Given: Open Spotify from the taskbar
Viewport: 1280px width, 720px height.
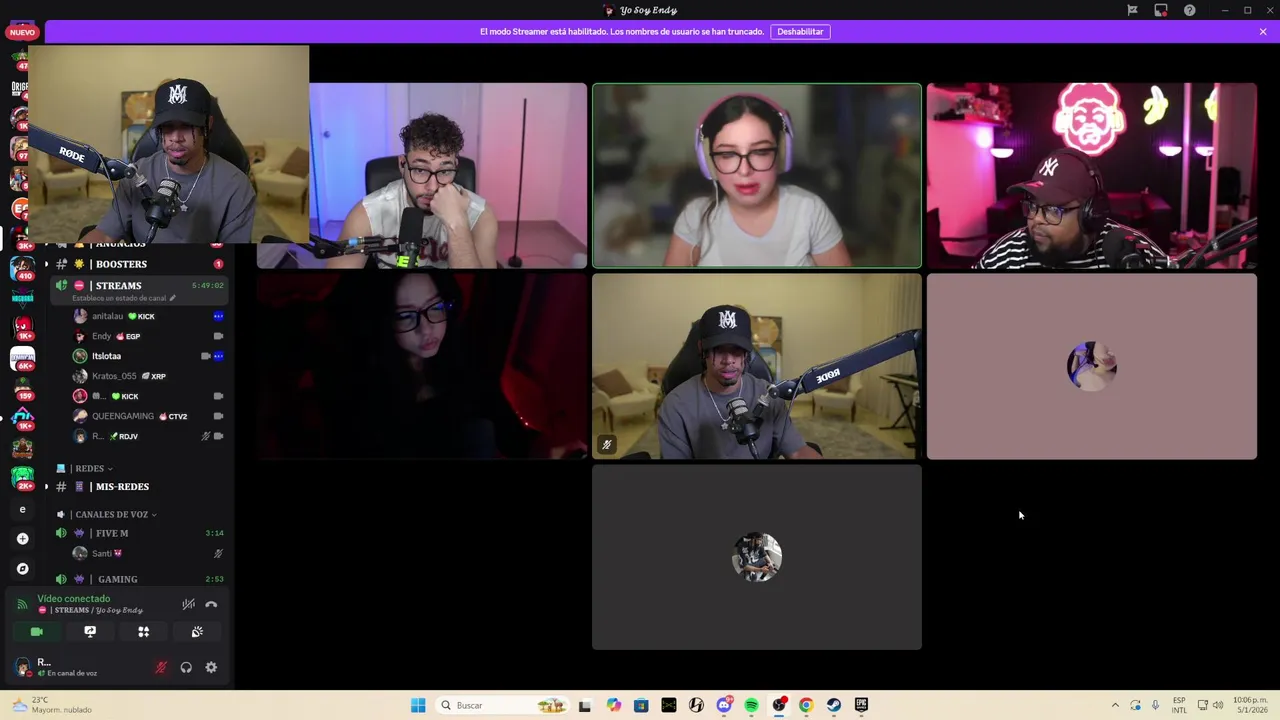Looking at the screenshot, I should pyautogui.click(x=751, y=705).
